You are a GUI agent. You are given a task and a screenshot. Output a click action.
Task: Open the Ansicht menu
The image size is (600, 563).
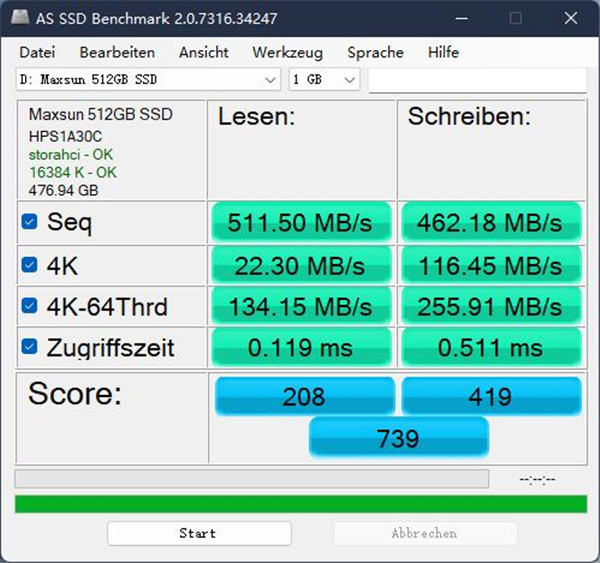pyautogui.click(x=203, y=52)
